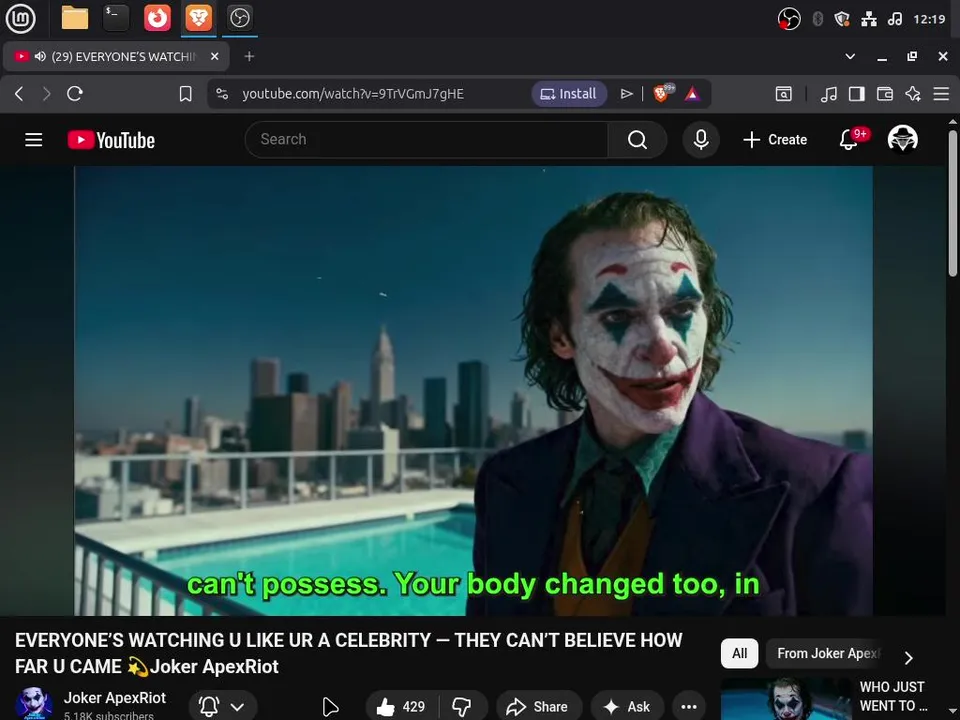
Task: Open Brave Rewards triangle icon
Action: tap(692, 94)
